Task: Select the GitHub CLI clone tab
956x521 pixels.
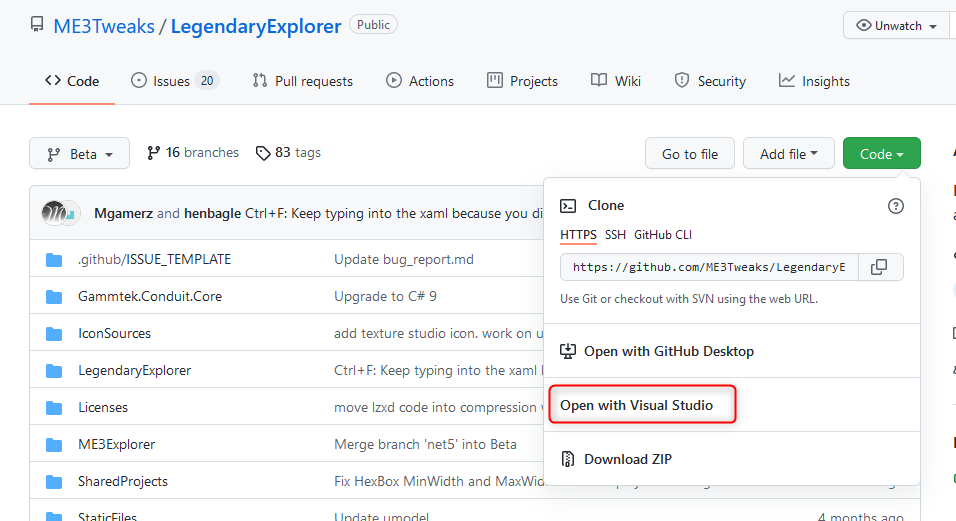Action: click(x=663, y=235)
